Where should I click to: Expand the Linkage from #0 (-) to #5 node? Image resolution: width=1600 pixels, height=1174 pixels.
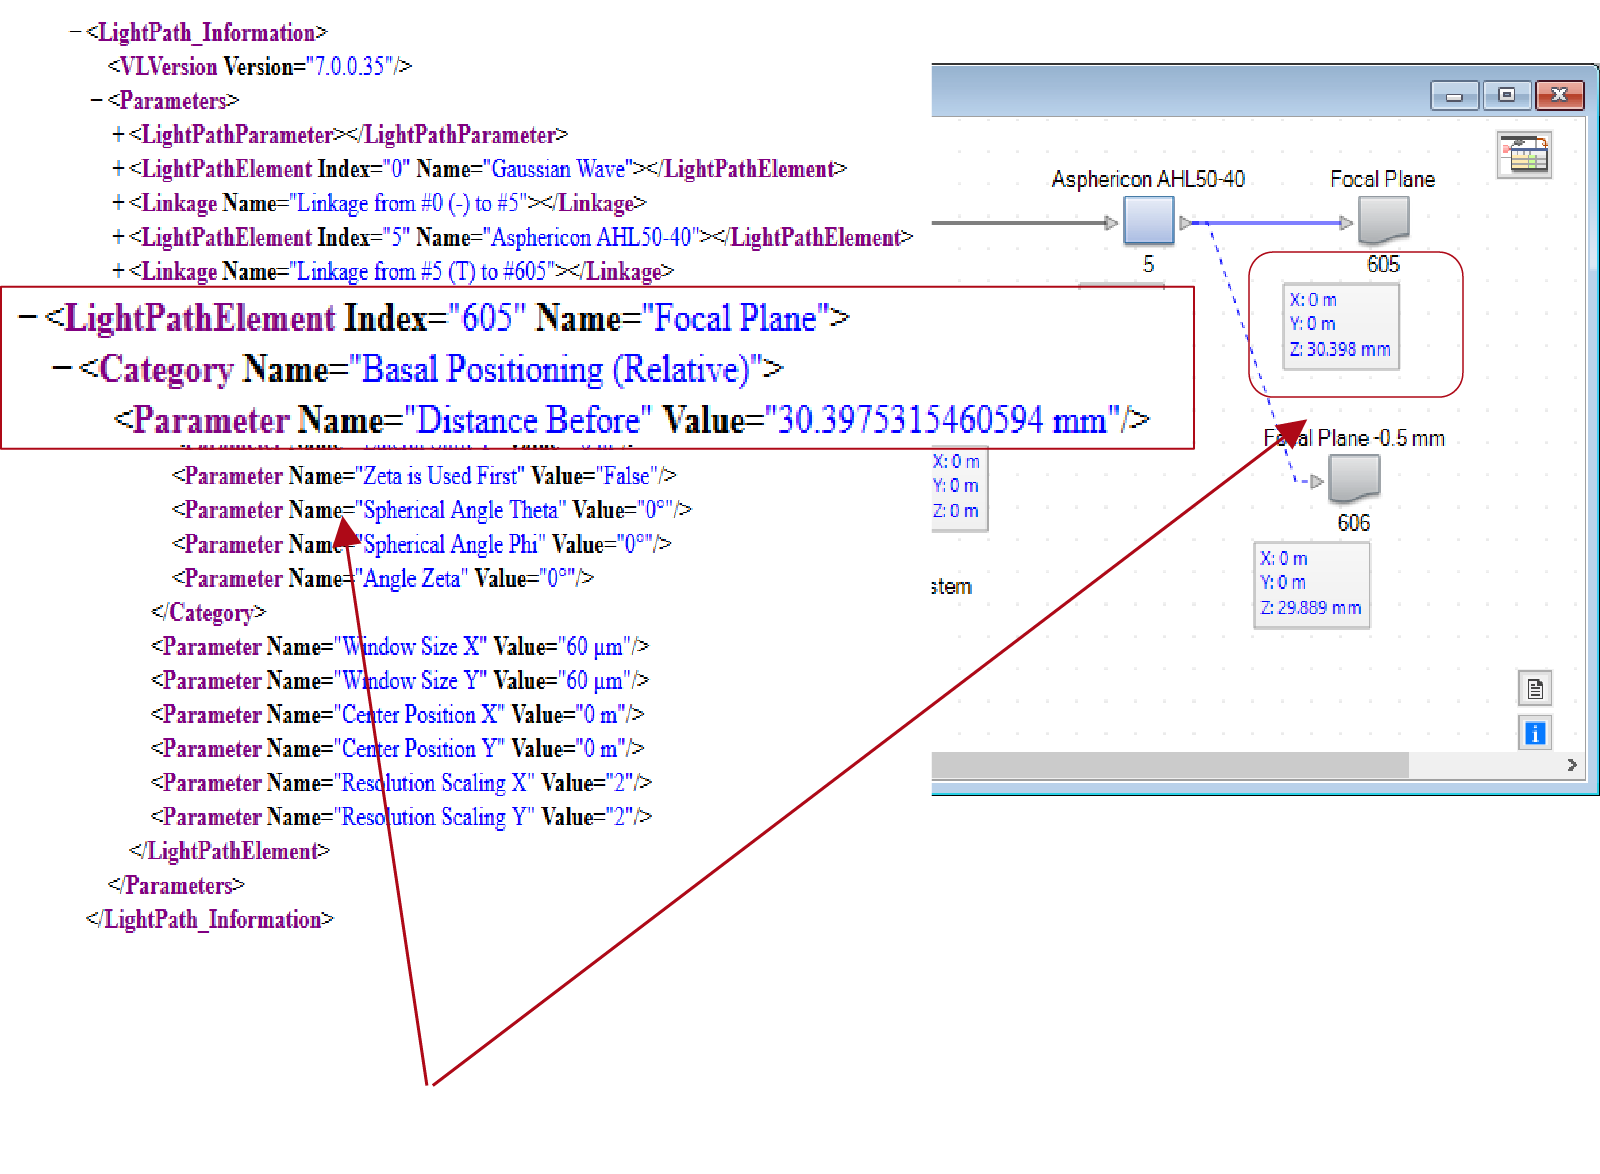click(119, 203)
